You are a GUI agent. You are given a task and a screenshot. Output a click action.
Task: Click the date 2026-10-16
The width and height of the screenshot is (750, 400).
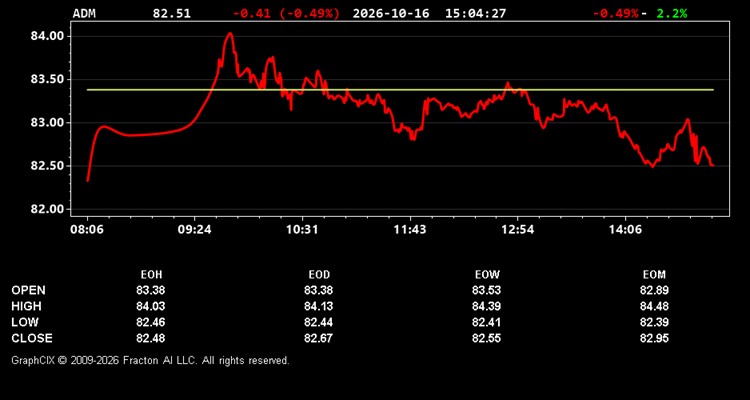[x=391, y=13]
